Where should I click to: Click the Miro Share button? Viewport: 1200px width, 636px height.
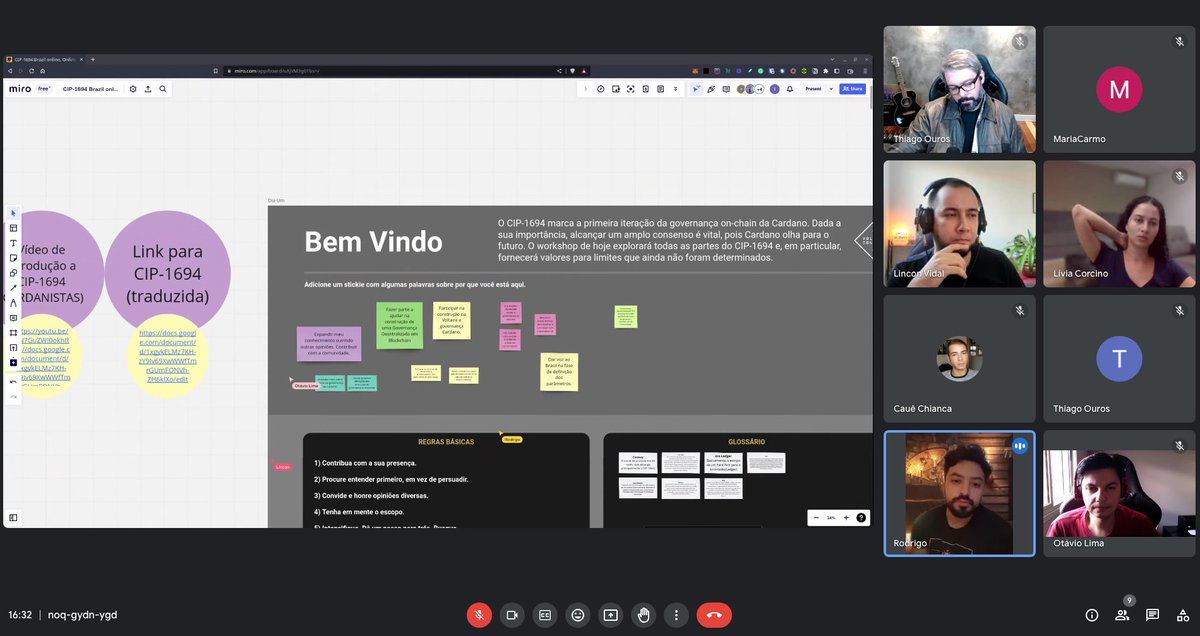(x=852, y=89)
